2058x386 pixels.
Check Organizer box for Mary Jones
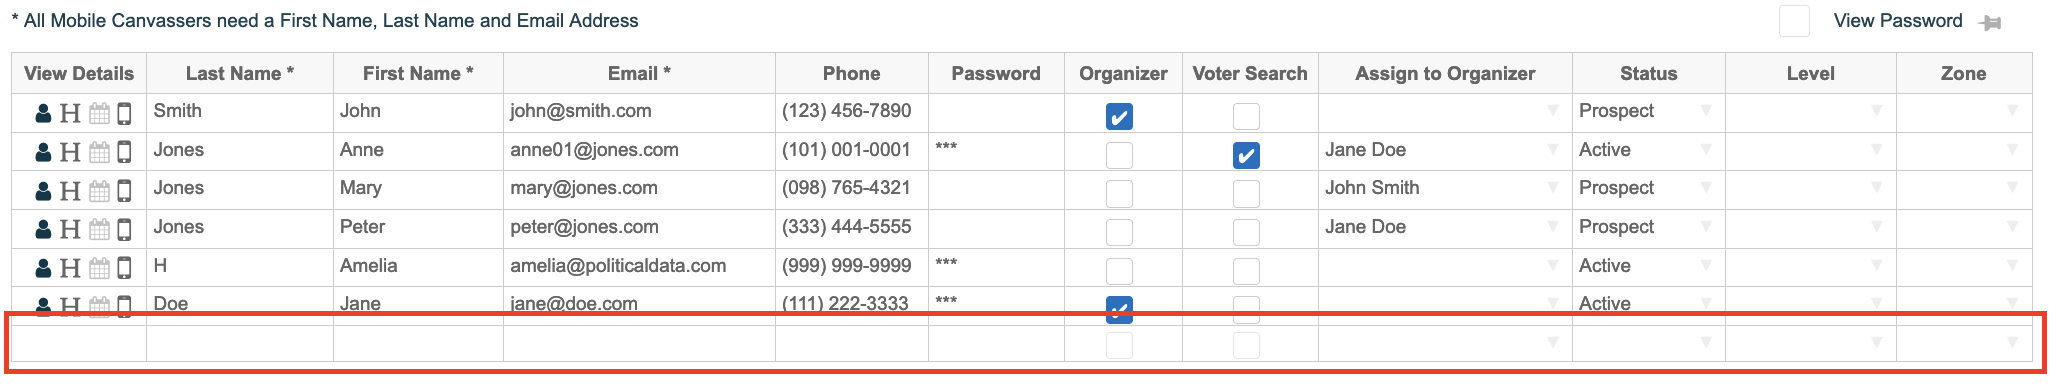point(1119,194)
